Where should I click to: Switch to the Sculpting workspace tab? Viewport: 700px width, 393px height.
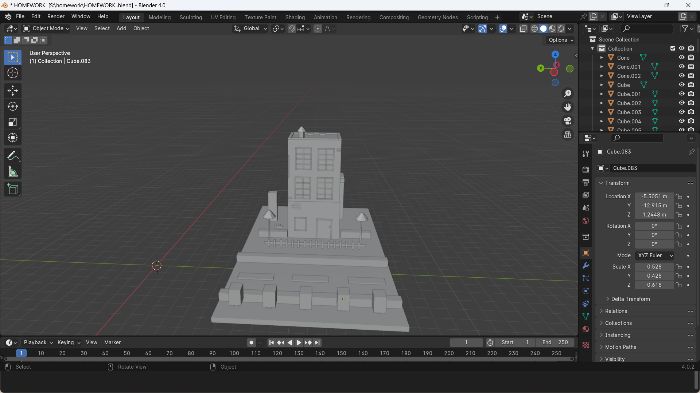pos(191,17)
